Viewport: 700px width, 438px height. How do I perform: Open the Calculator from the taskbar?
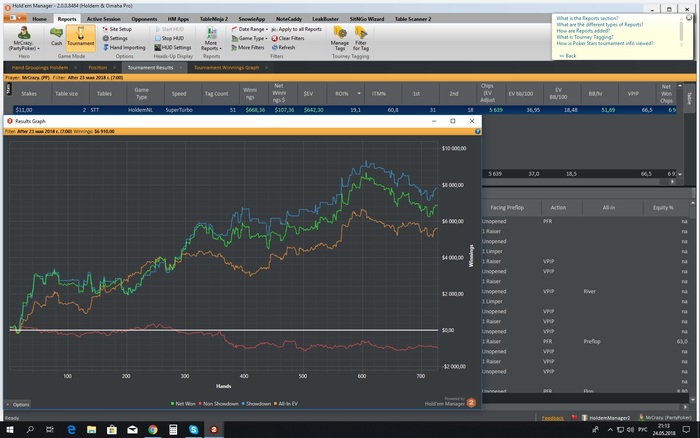[173, 430]
